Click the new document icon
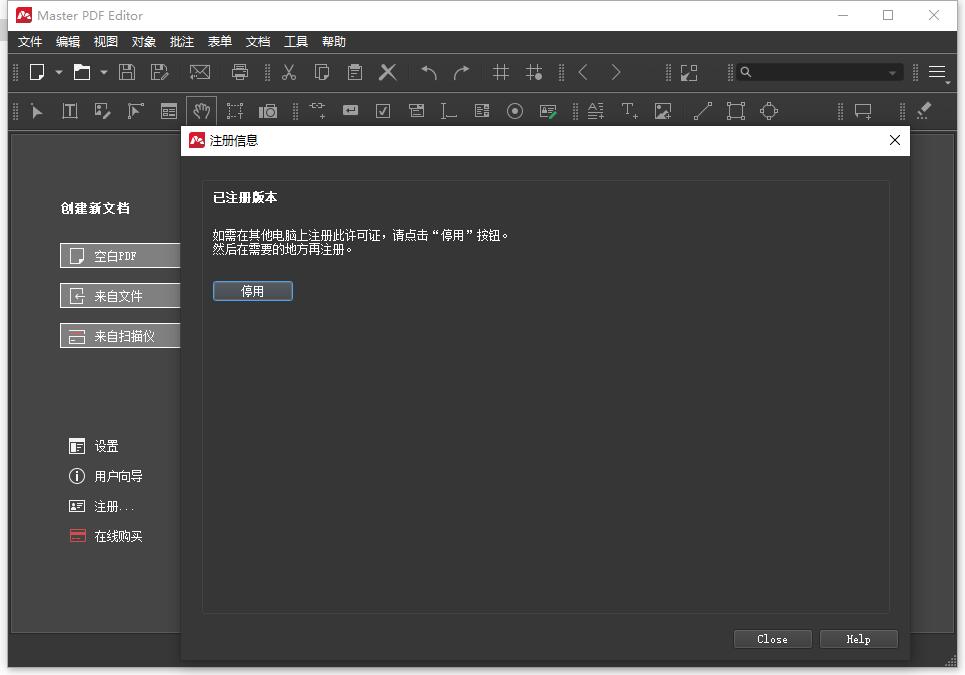Image resolution: width=965 pixels, height=675 pixels. coord(37,72)
